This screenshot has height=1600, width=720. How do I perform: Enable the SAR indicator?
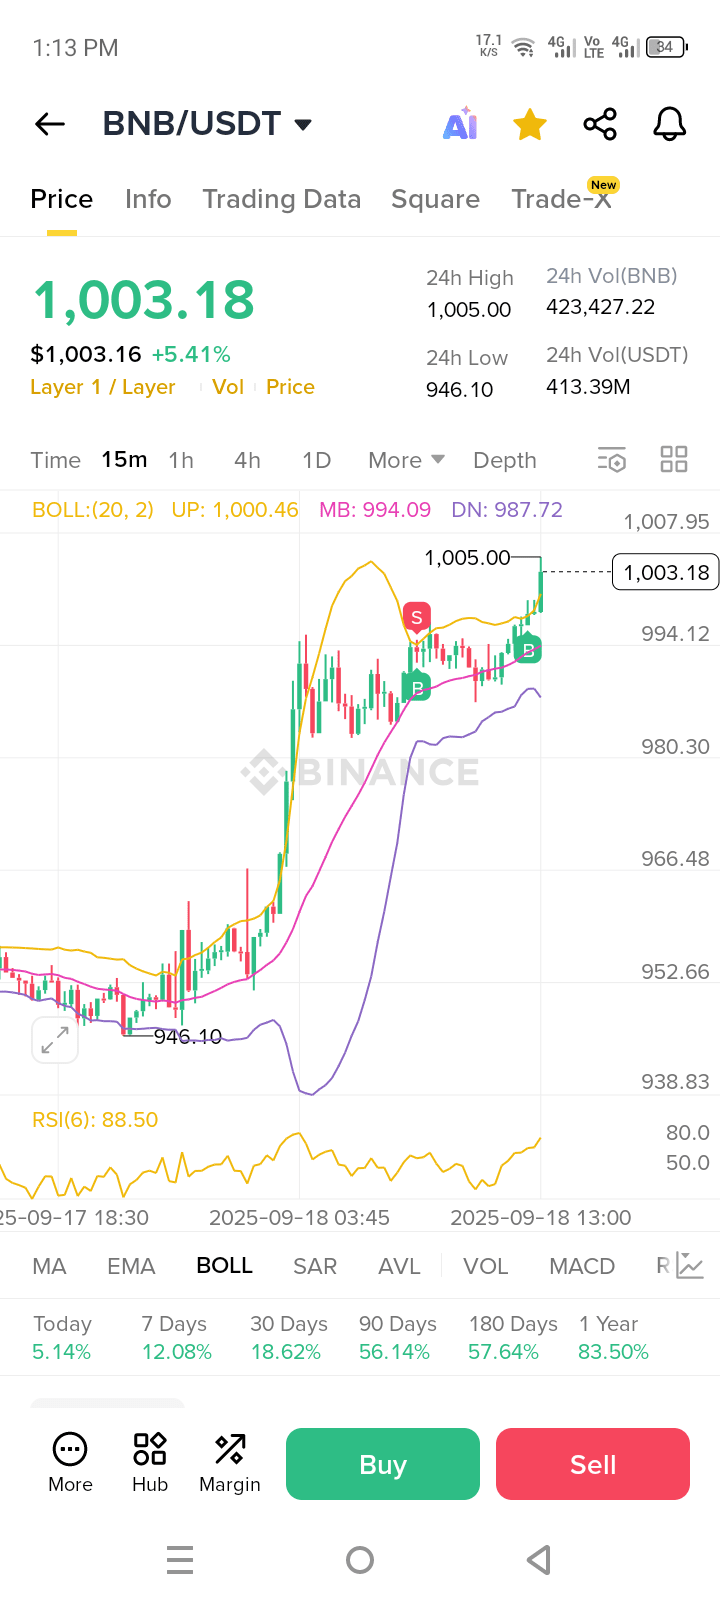(315, 1266)
